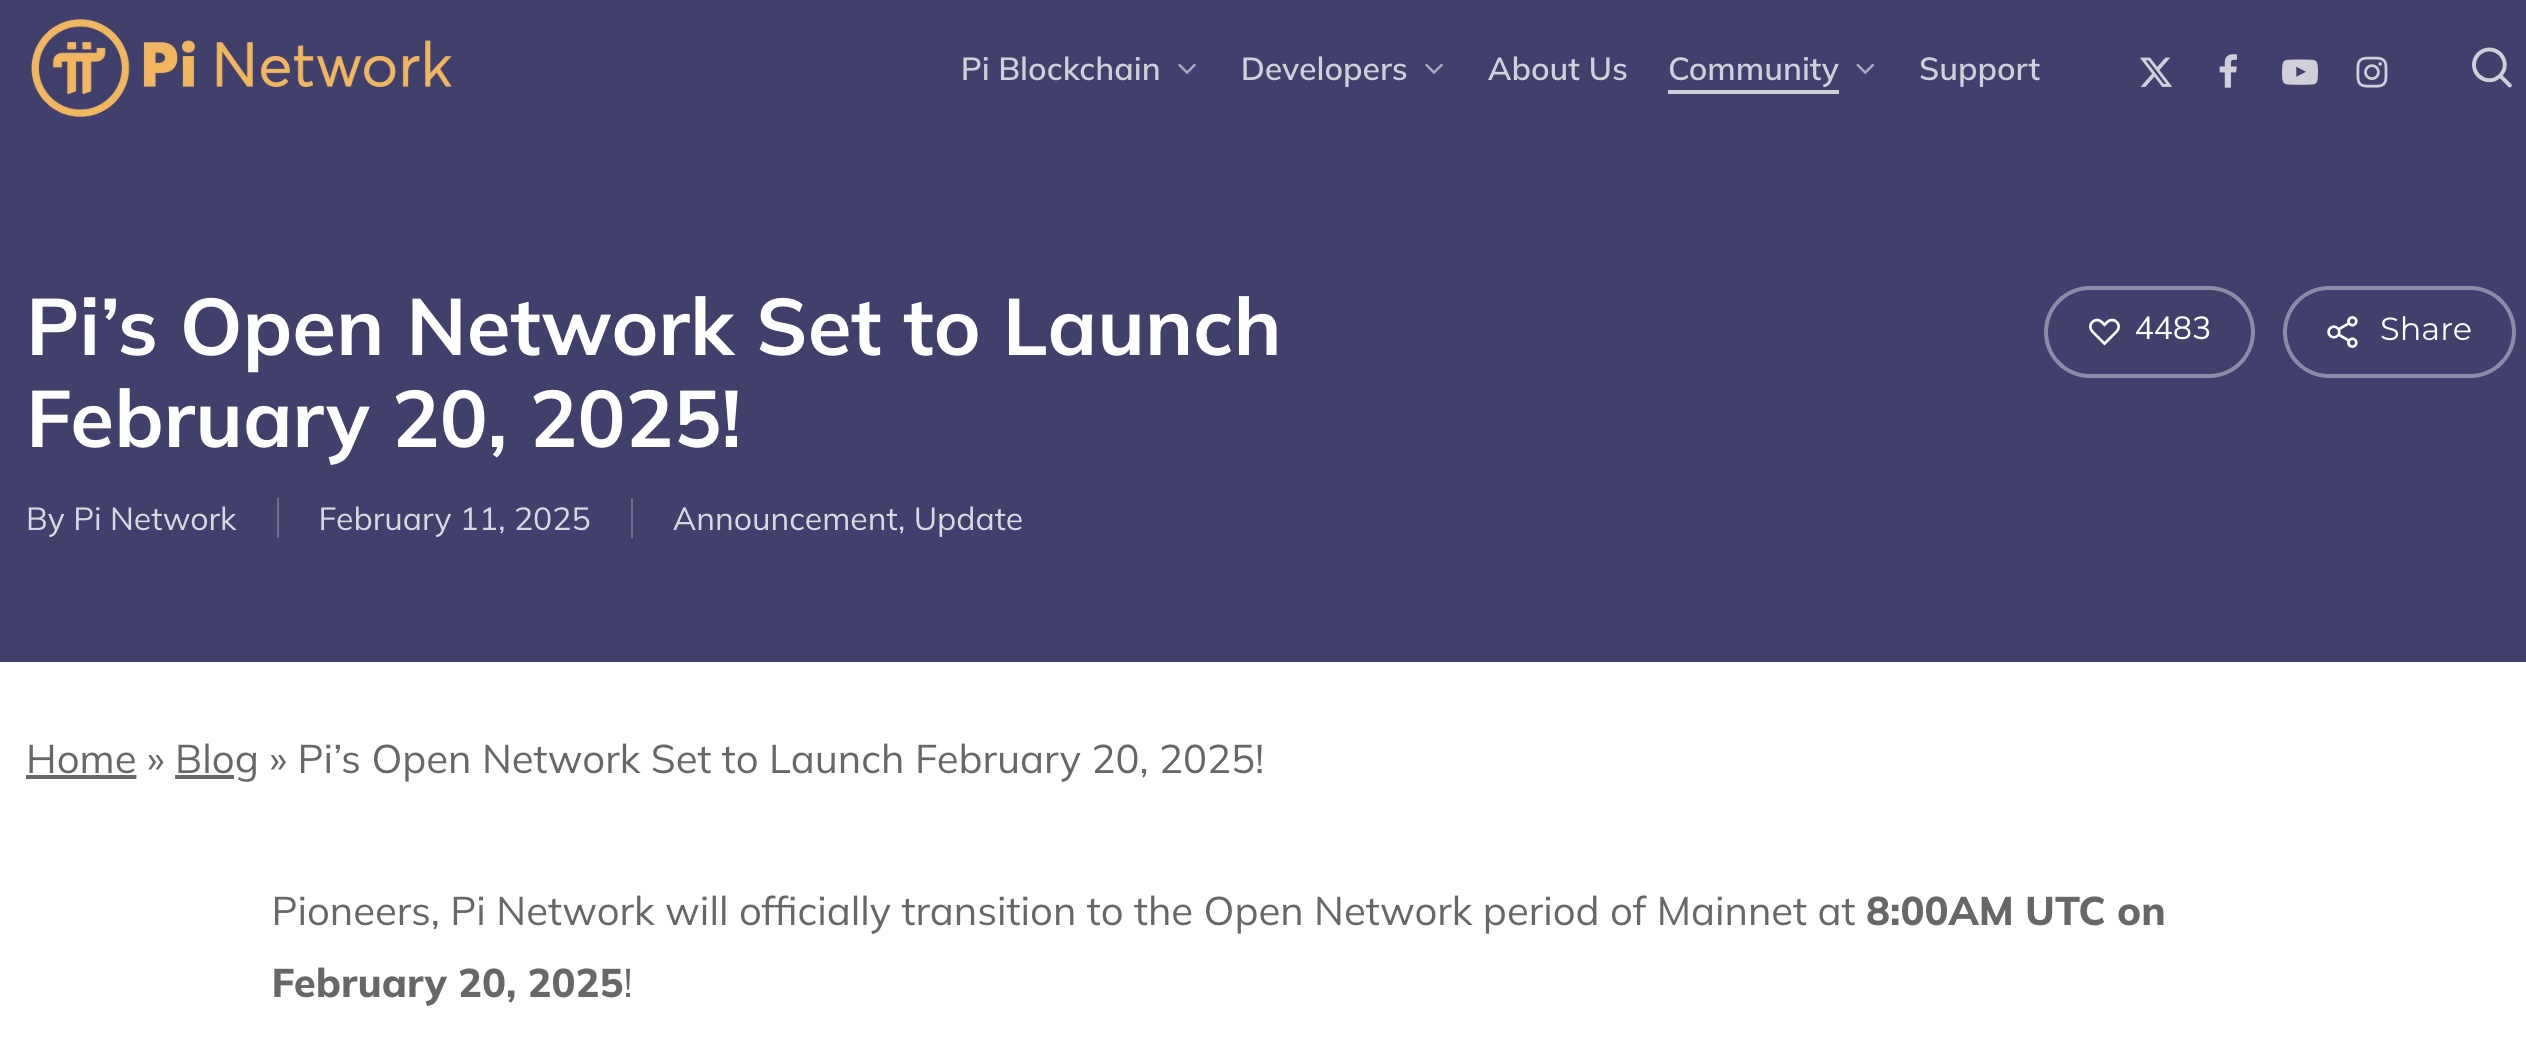Expand the Developers dropdown chevron
The height and width of the screenshot is (1044, 2526).
[1434, 69]
